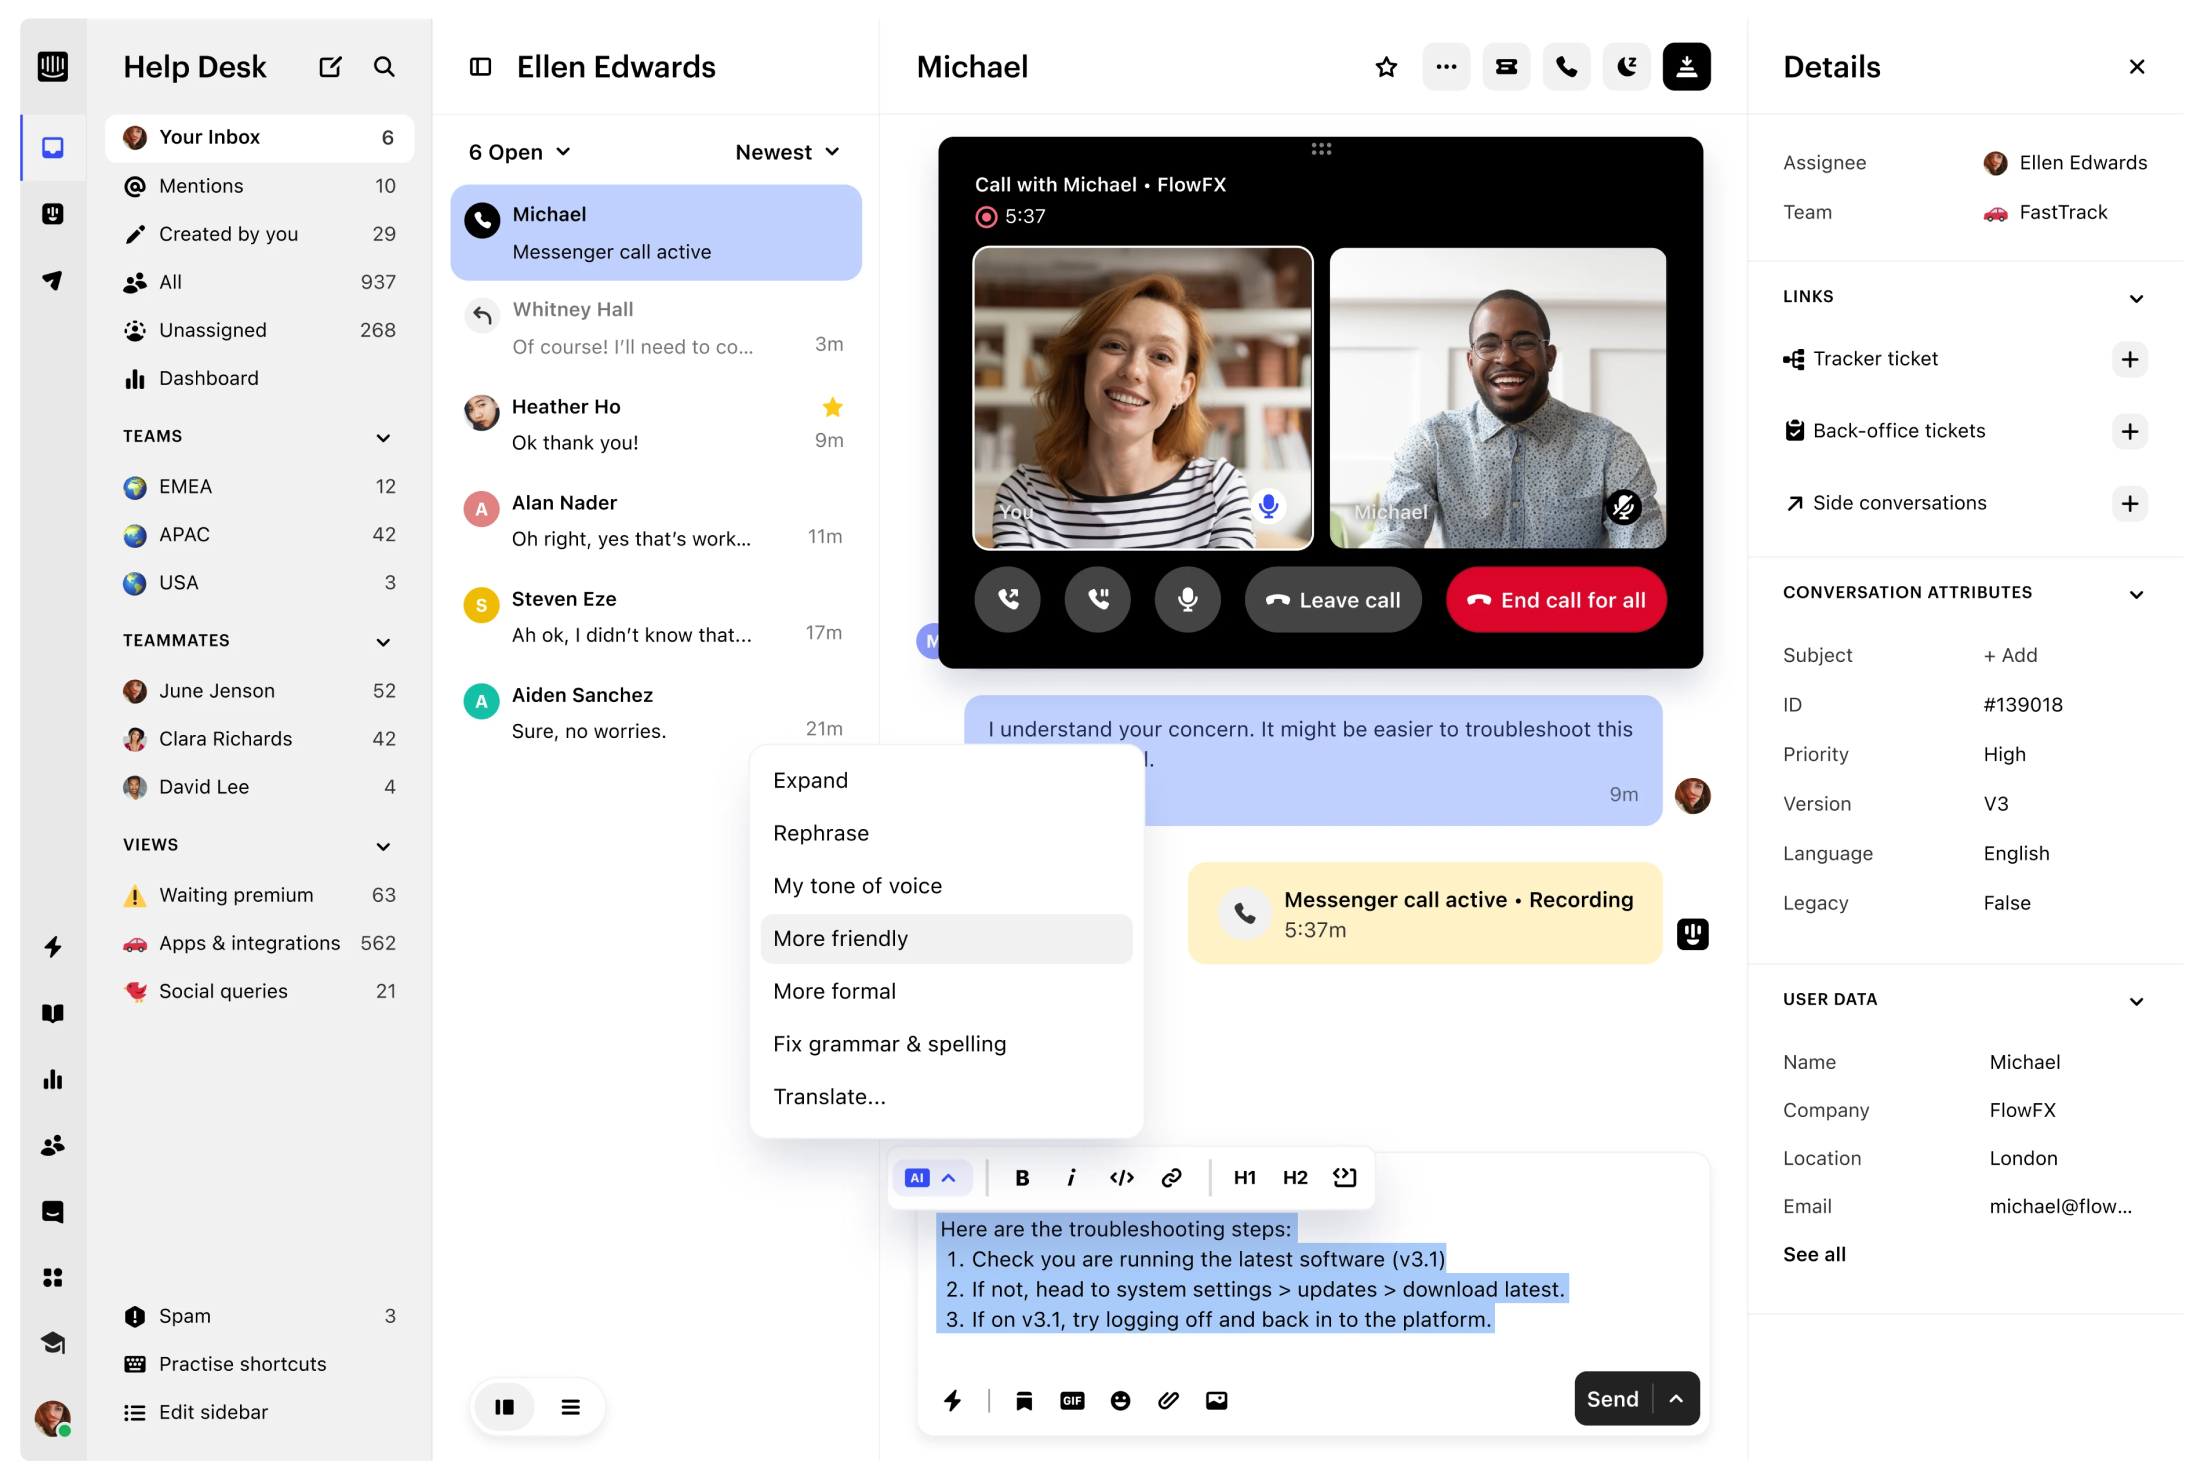
Task: Attach a file to the message
Action: pos(1168,1400)
